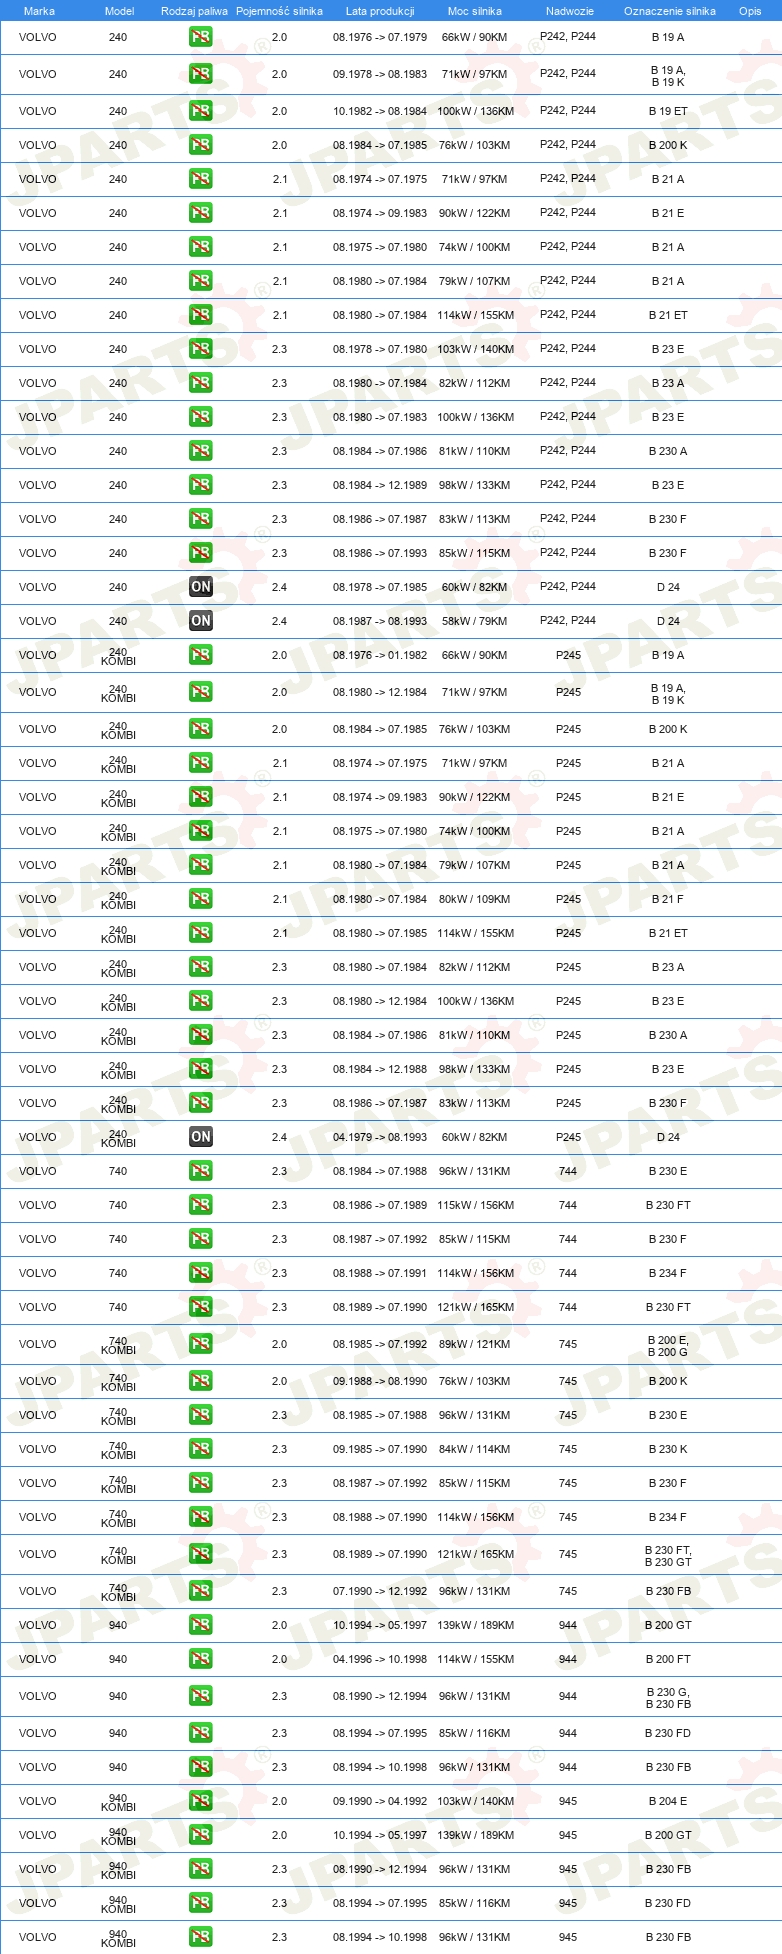Select production years 09.1990 -> 04.1992
This screenshot has width=782, height=1954.
380,1801
